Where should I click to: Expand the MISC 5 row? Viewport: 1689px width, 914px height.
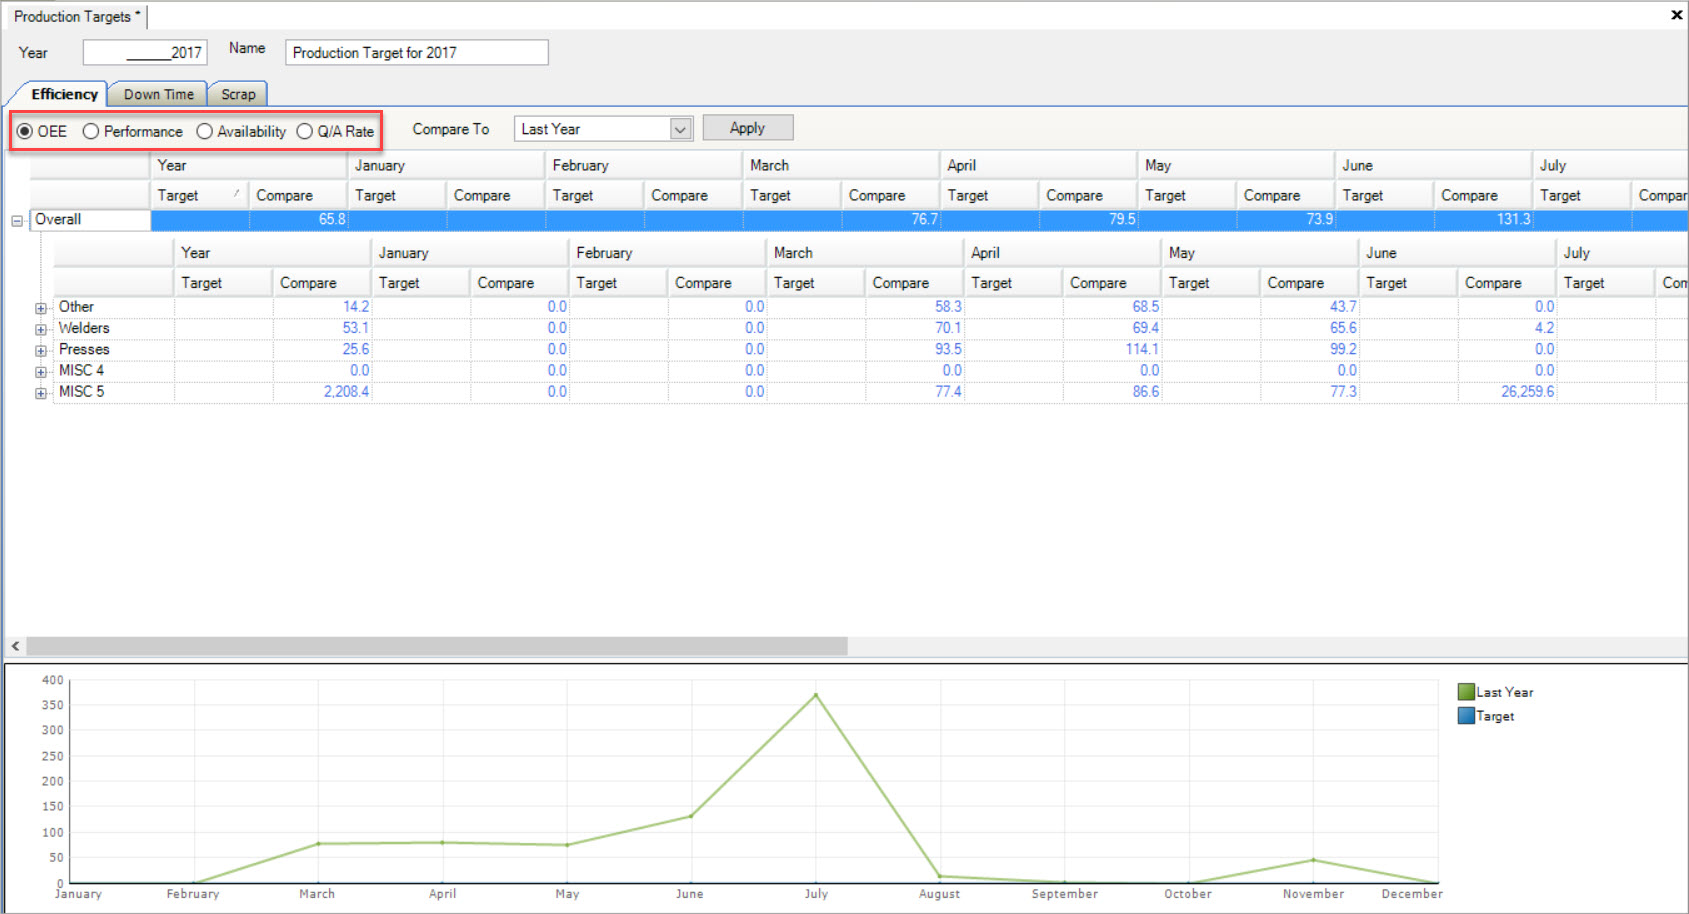(41, 393)
